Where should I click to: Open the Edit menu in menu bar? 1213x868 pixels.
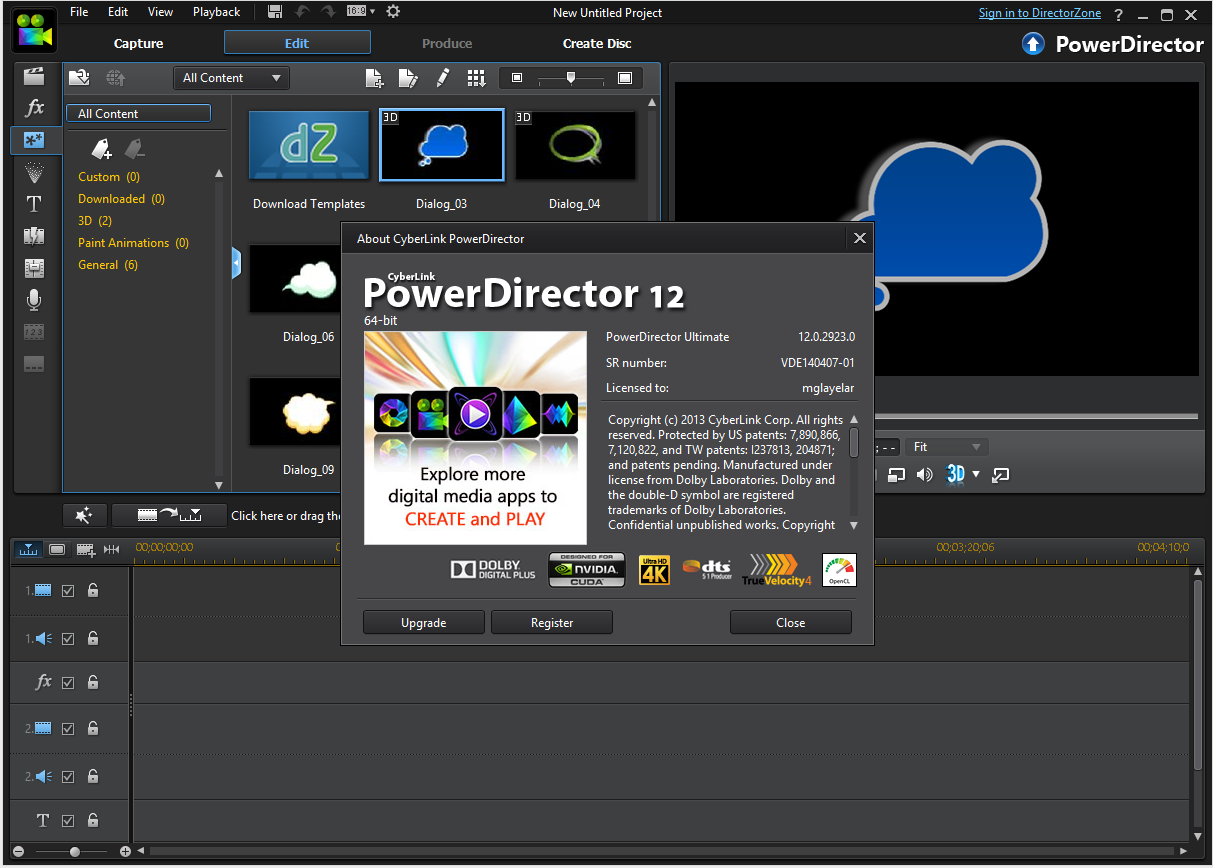click(x=118, y=12)
